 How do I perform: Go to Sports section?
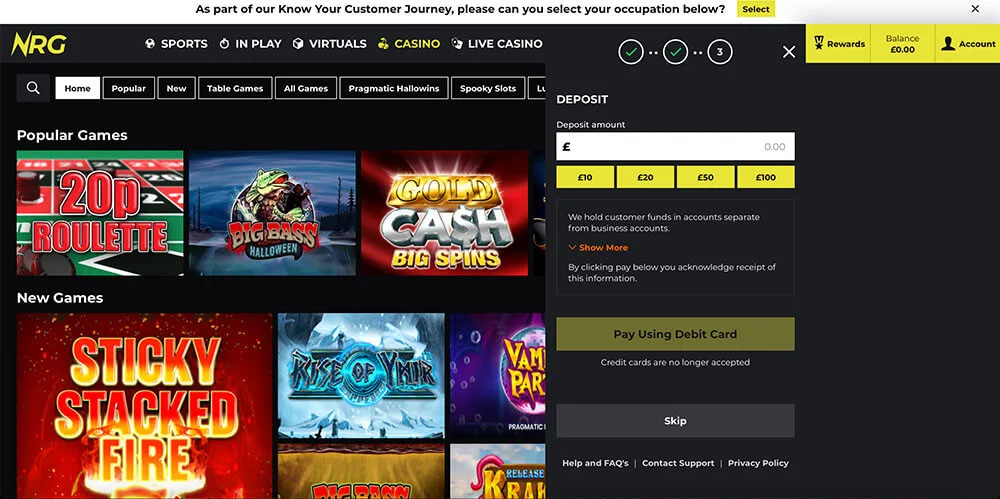tap(176, 44)
